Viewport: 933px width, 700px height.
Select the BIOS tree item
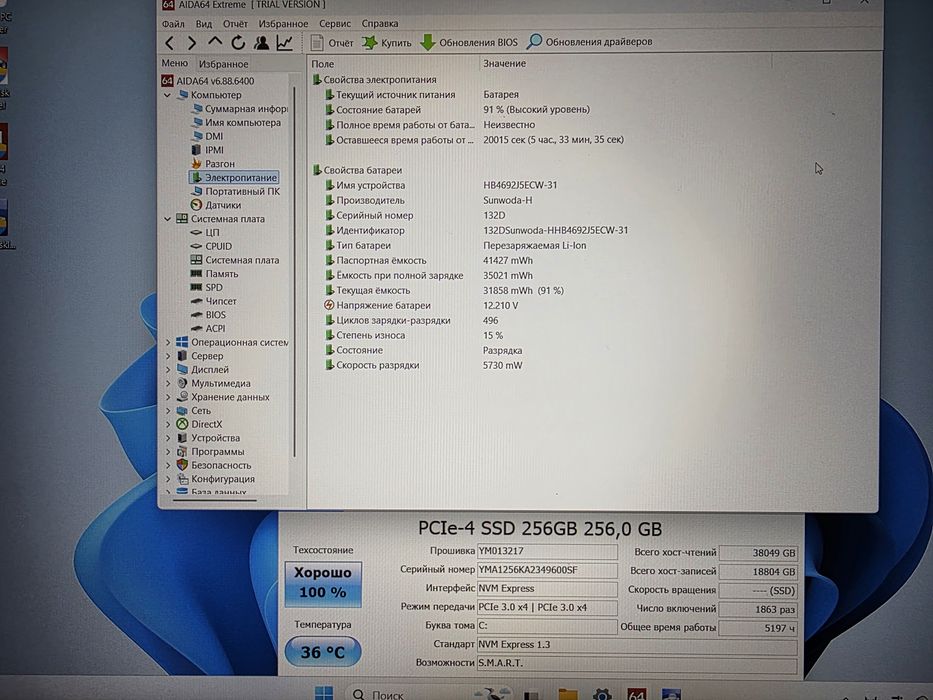click(x=208, y=315)
